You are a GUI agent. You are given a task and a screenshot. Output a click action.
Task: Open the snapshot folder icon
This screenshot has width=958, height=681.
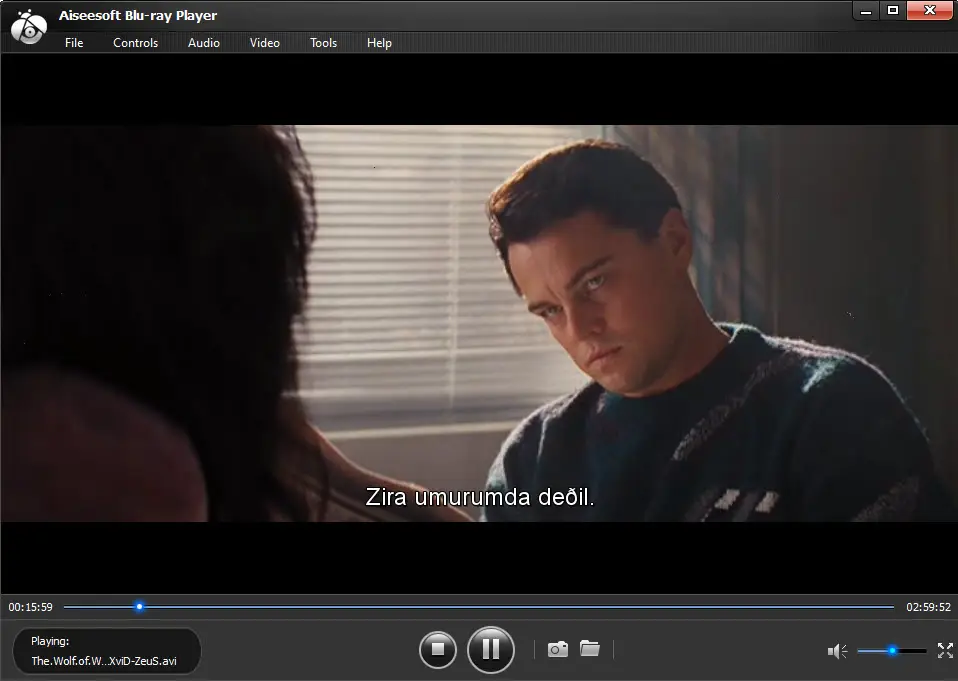[590, 648]
